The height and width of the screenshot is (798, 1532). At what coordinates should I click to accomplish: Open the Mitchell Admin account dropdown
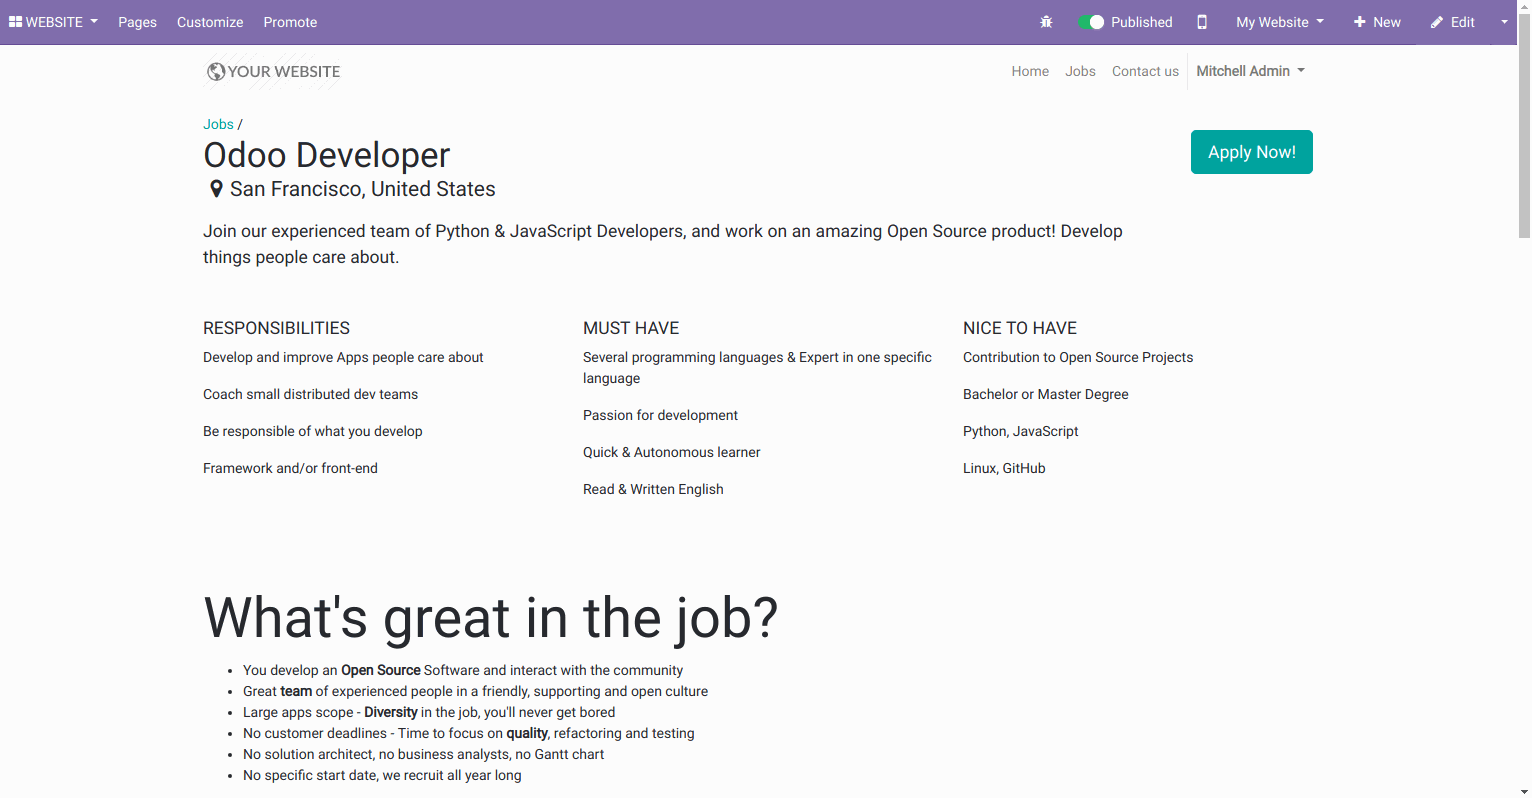(1249, 71)
